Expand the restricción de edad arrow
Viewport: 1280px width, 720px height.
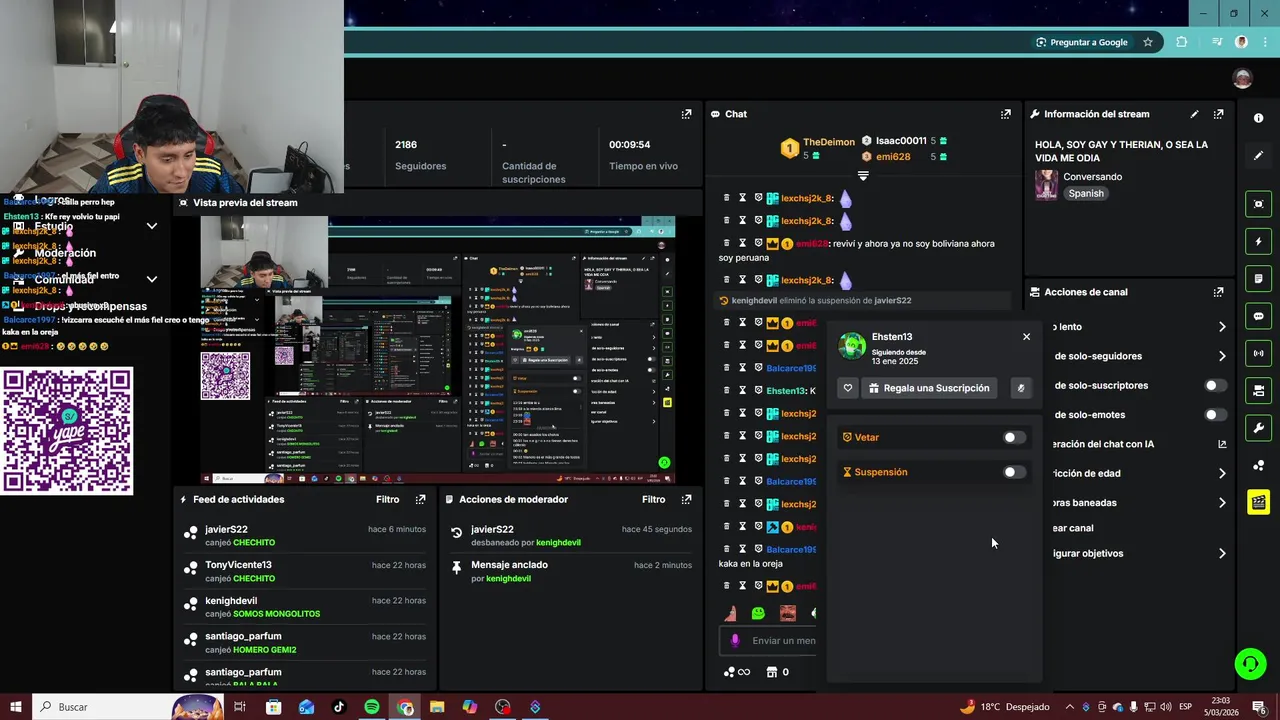coord(1221,473)
